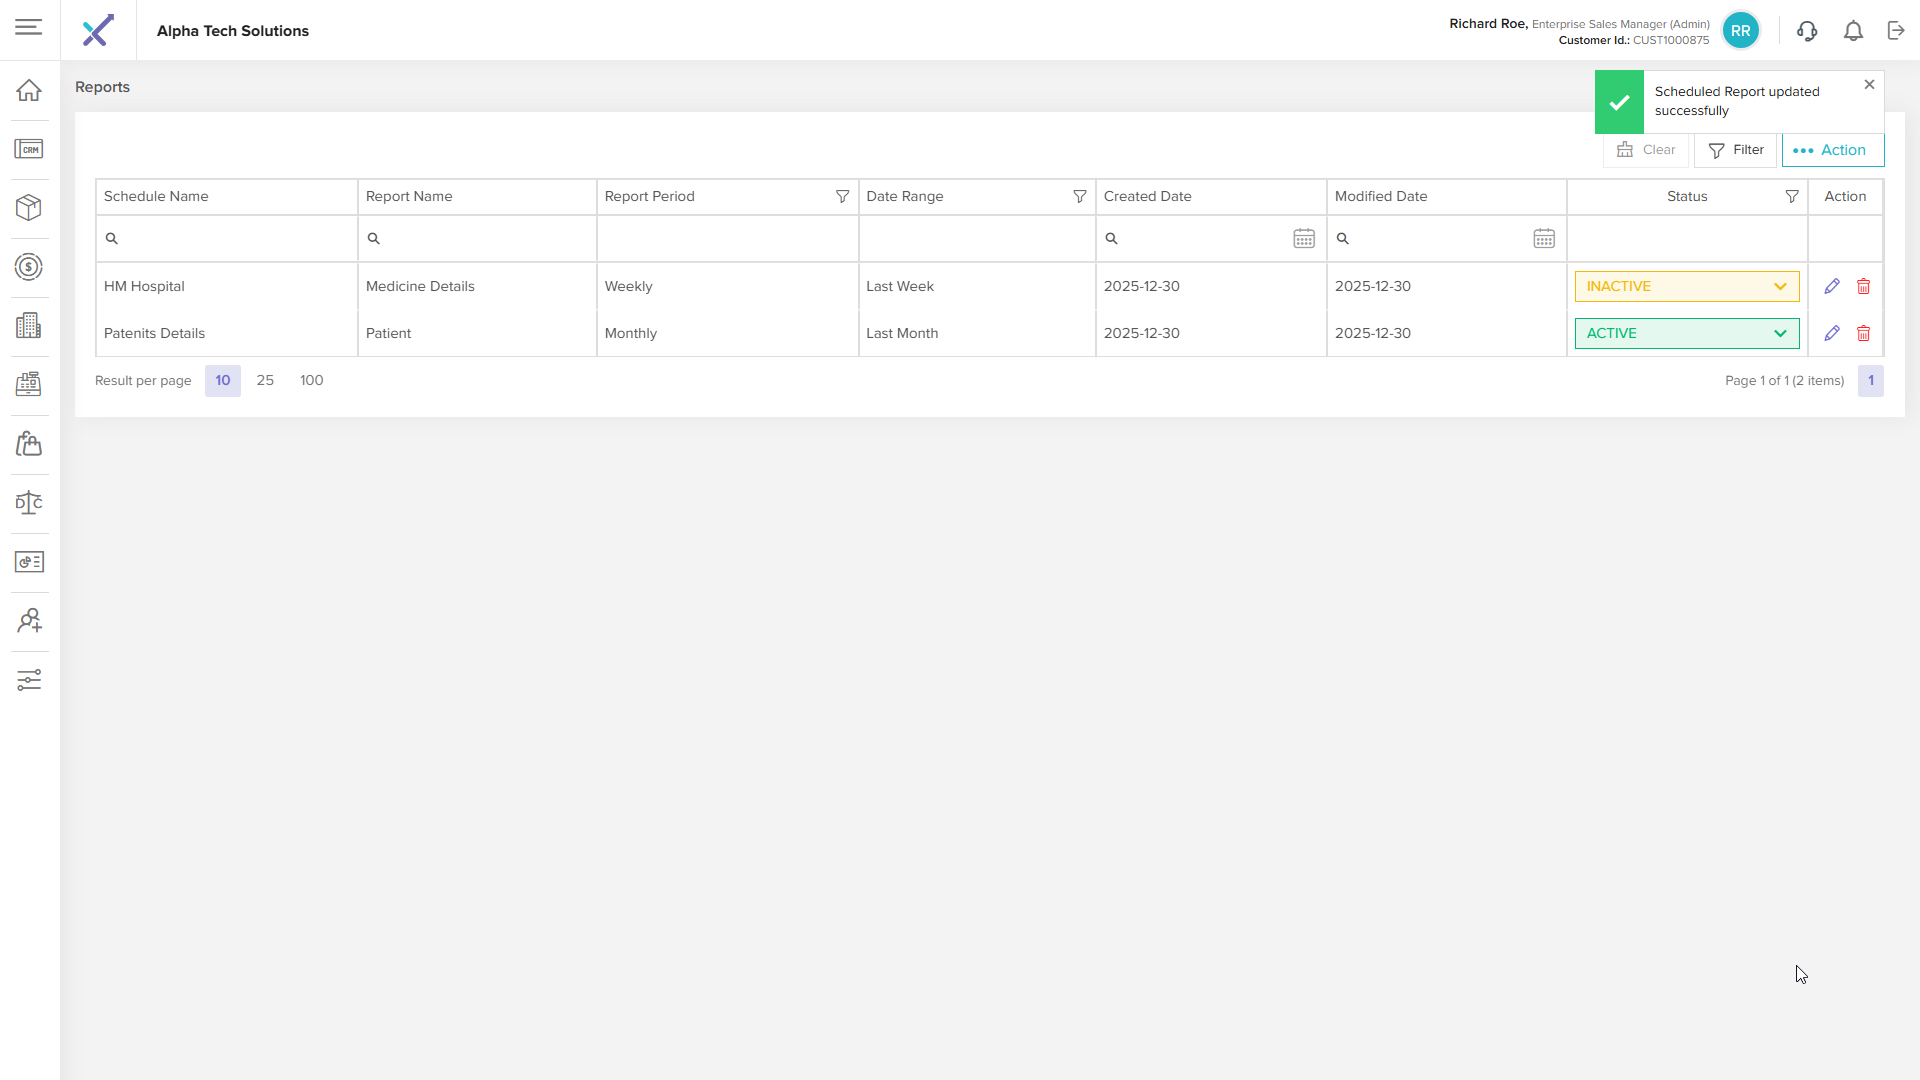Click the logout icon in header
This screenshot has width=1920, height=1080.
[x=1896, y=31]
